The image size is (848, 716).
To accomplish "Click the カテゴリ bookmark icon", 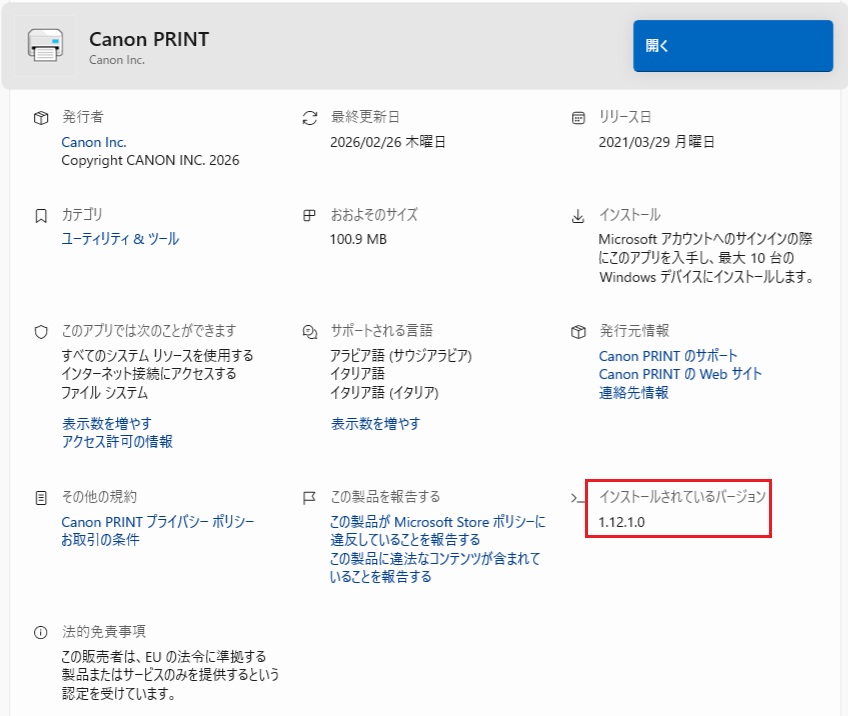I will coord(41,216).
